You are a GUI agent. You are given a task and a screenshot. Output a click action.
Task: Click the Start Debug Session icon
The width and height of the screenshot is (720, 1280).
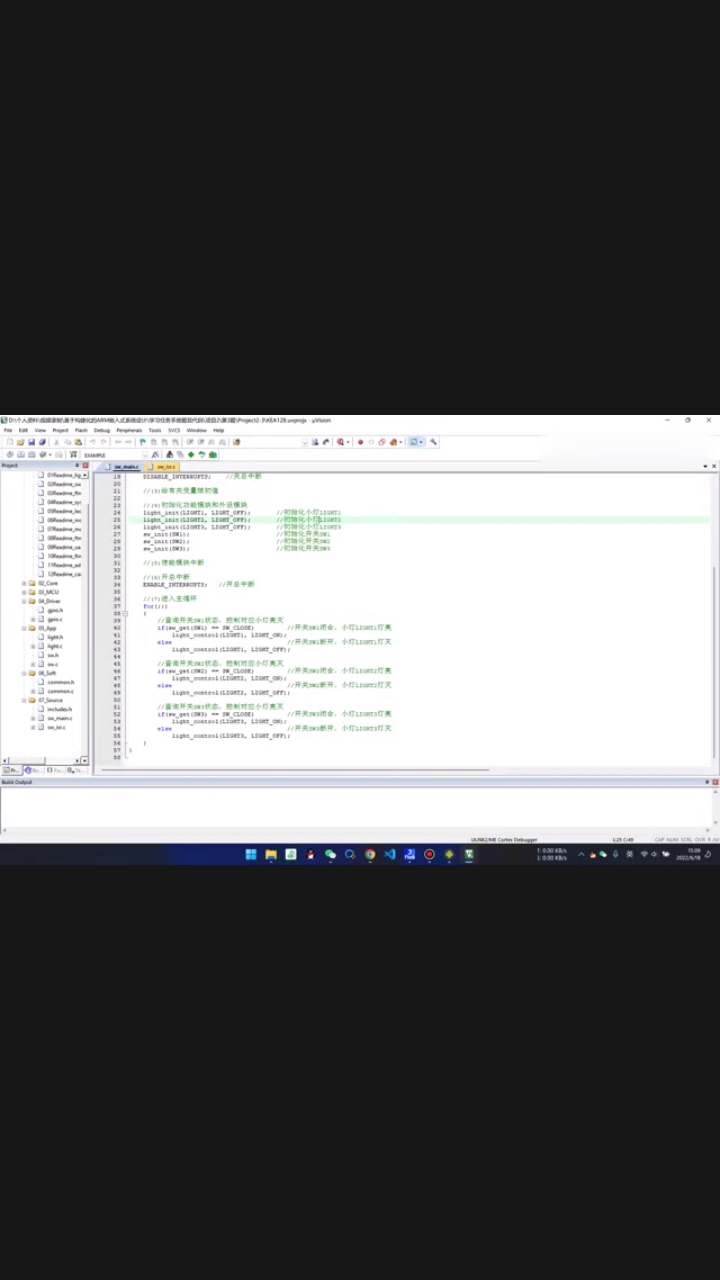click(341, 441)
